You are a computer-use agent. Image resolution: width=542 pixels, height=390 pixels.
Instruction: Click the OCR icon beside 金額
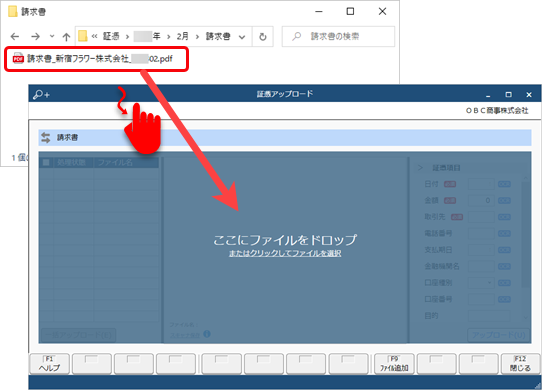click(x=504, y=200)
